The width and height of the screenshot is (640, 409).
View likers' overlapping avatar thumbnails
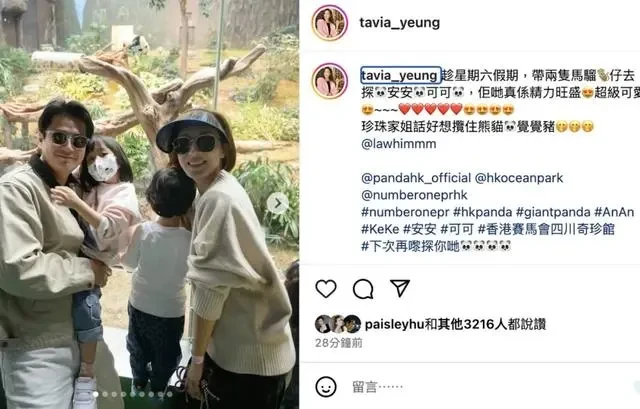pos(338,324)
